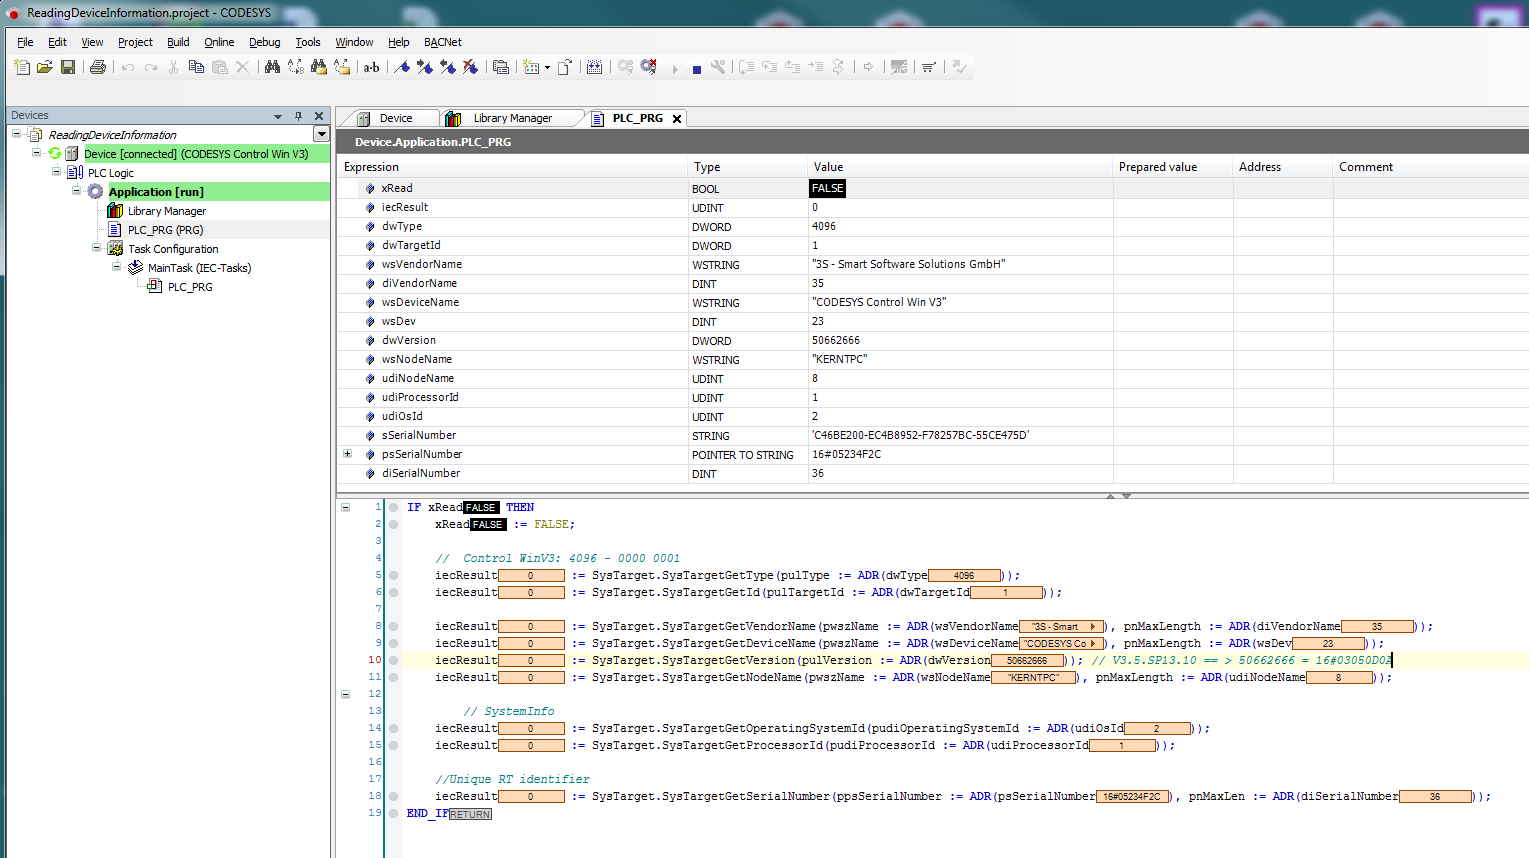Open the Online menu
This screenshot has height=858, width=1529.
[x=219, y=42]
